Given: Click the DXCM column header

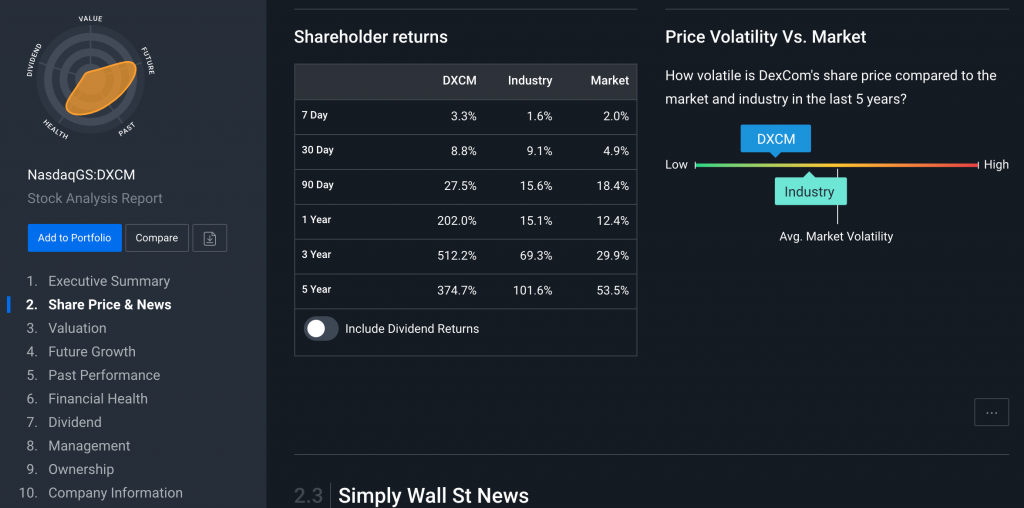Looking at the screenshot, I should point(459,81).
